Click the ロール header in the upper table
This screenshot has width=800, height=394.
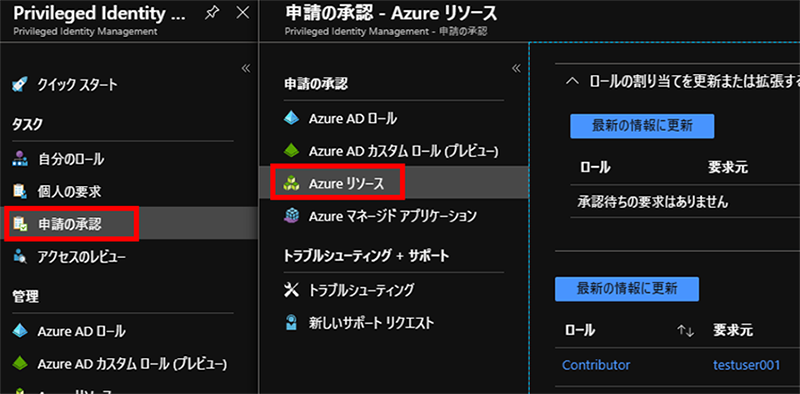596,168
